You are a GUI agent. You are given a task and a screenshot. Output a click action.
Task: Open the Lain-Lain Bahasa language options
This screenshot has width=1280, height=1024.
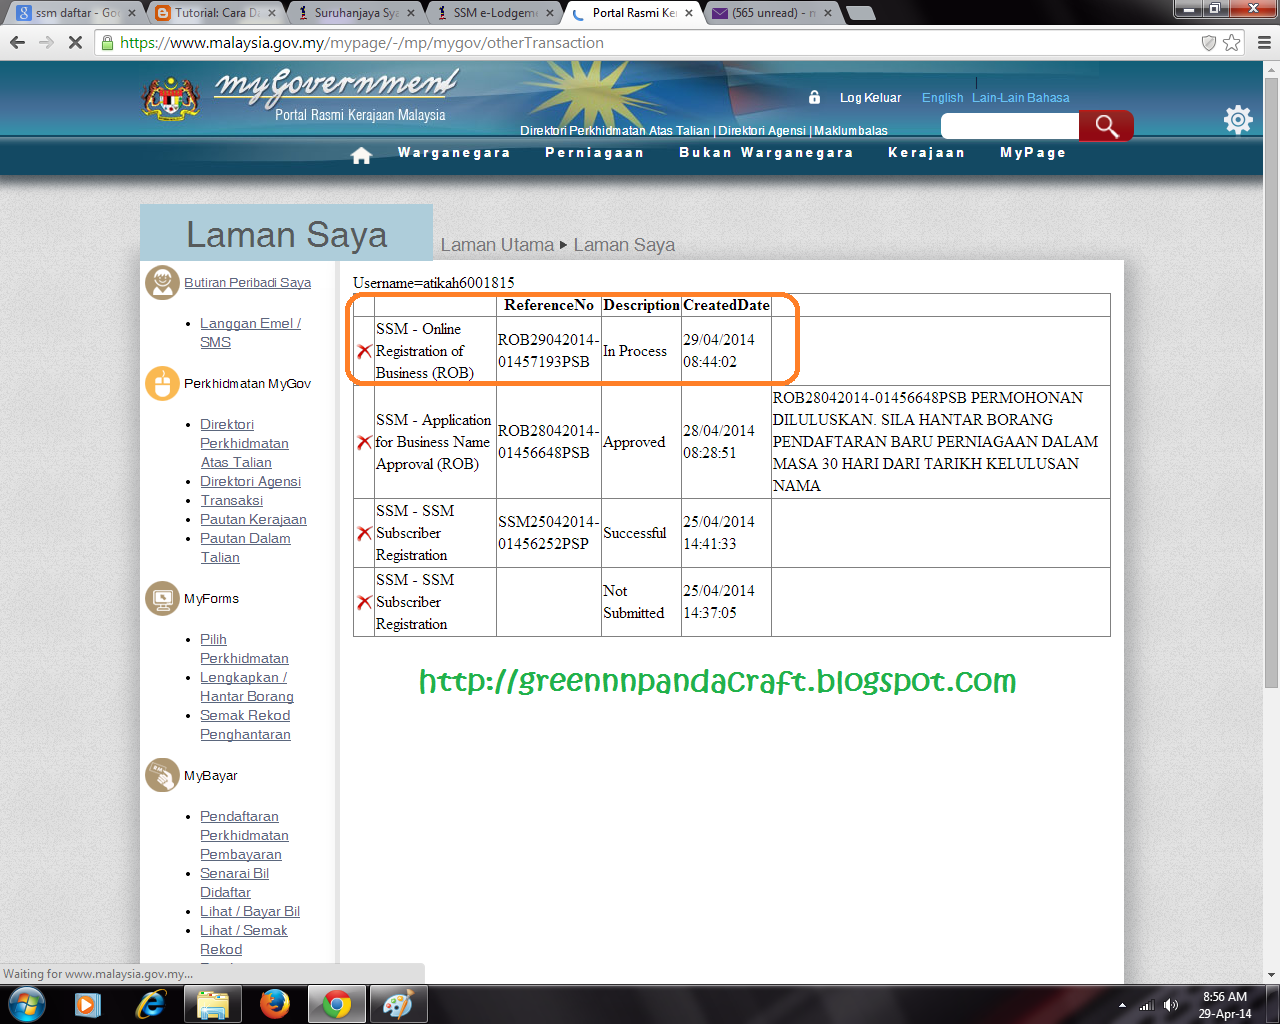point(1022,97)
